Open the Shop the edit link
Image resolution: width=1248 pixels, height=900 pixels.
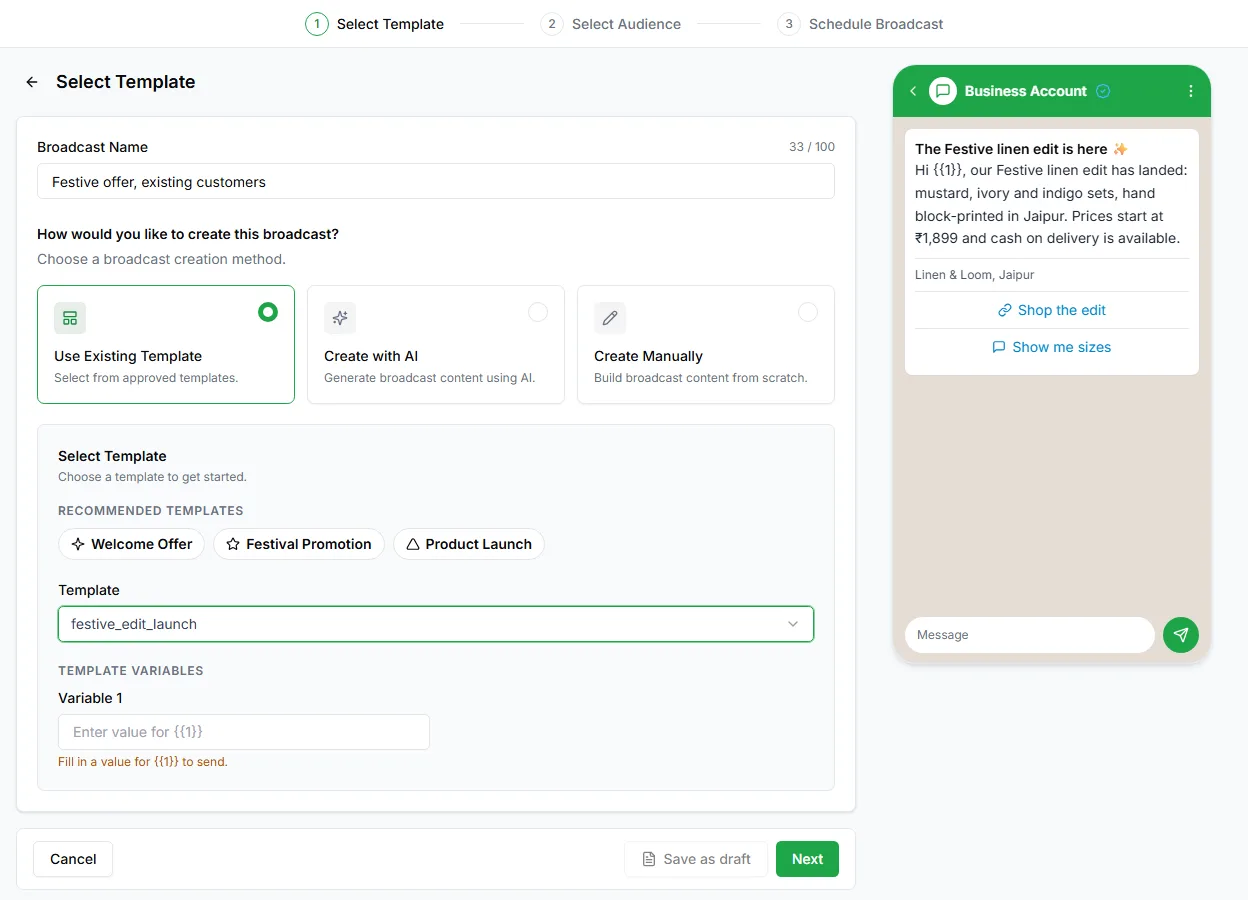click(1052, 310)
